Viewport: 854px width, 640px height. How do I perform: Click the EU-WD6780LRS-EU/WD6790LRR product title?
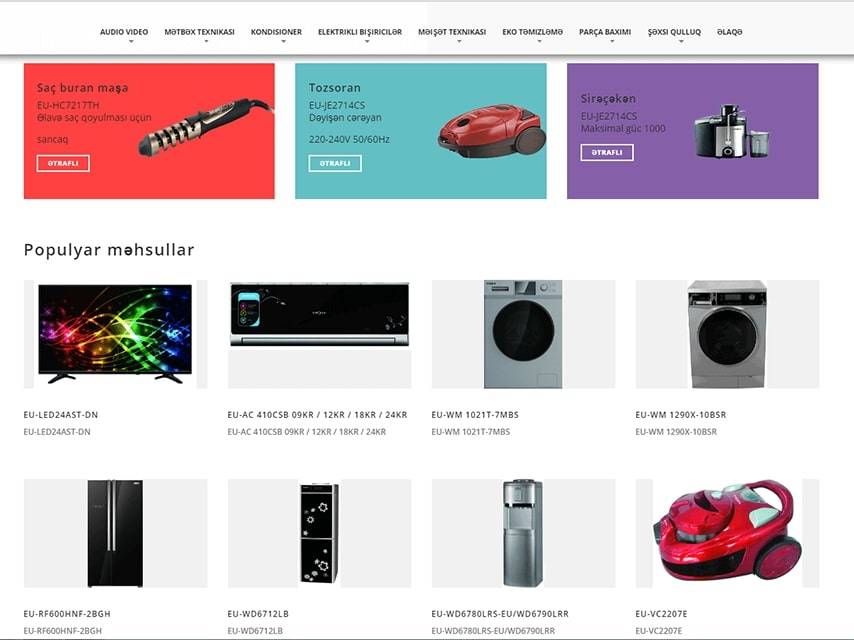coord(500,614)
